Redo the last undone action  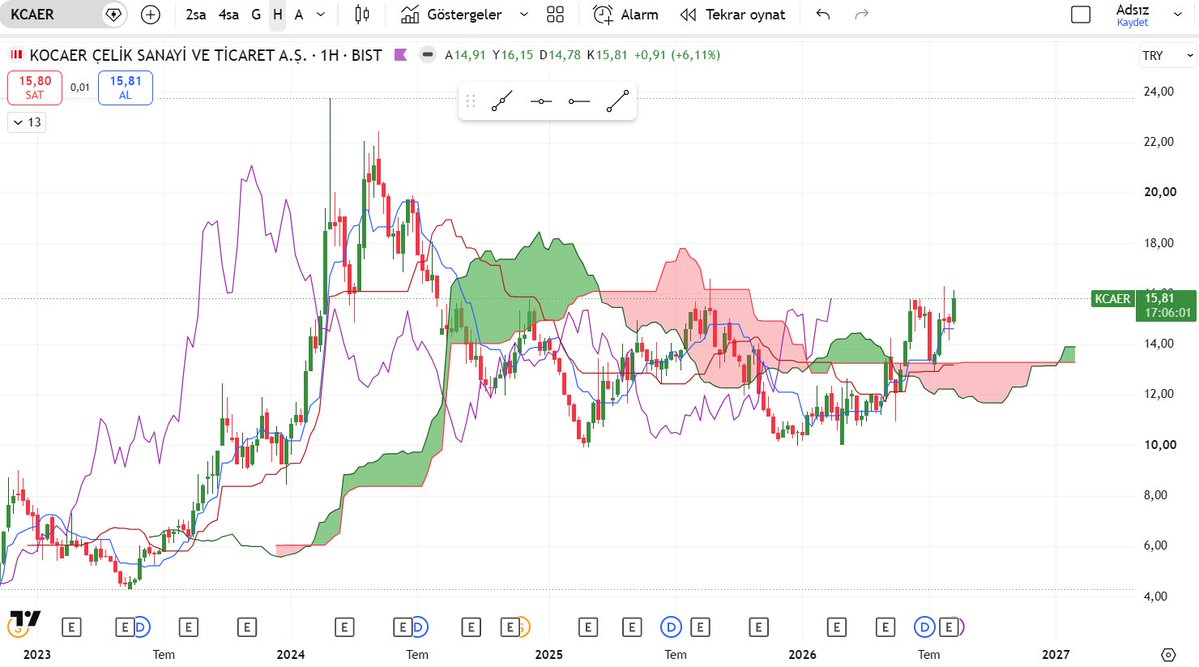click(862, 15)
